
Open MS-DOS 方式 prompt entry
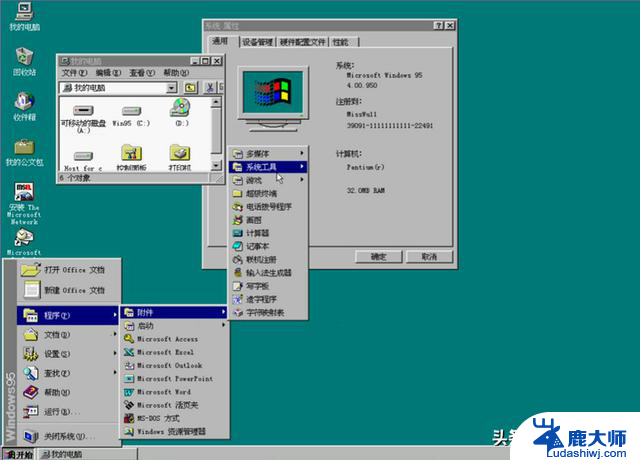click(x=174, y=418)
